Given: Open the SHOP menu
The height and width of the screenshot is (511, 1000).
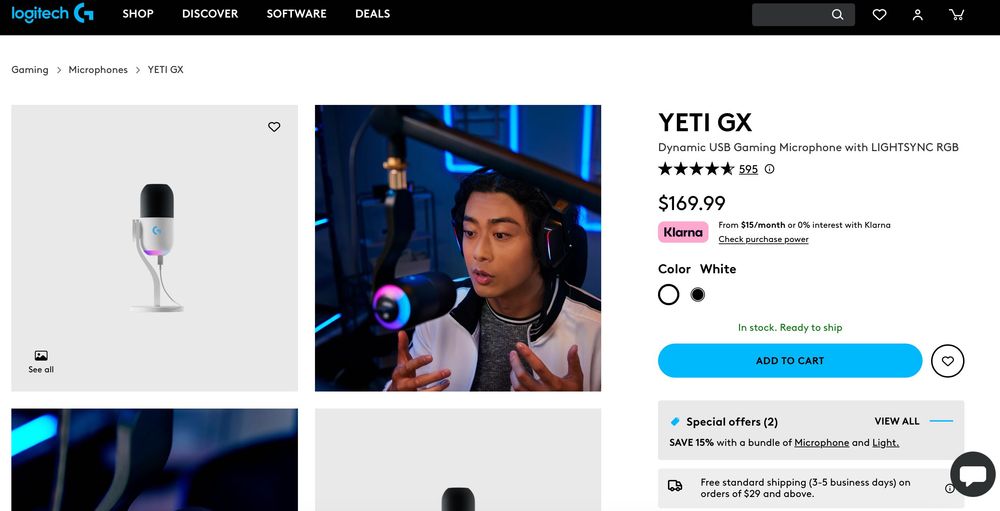Looking at the screenshot, I should pos(138,14).
